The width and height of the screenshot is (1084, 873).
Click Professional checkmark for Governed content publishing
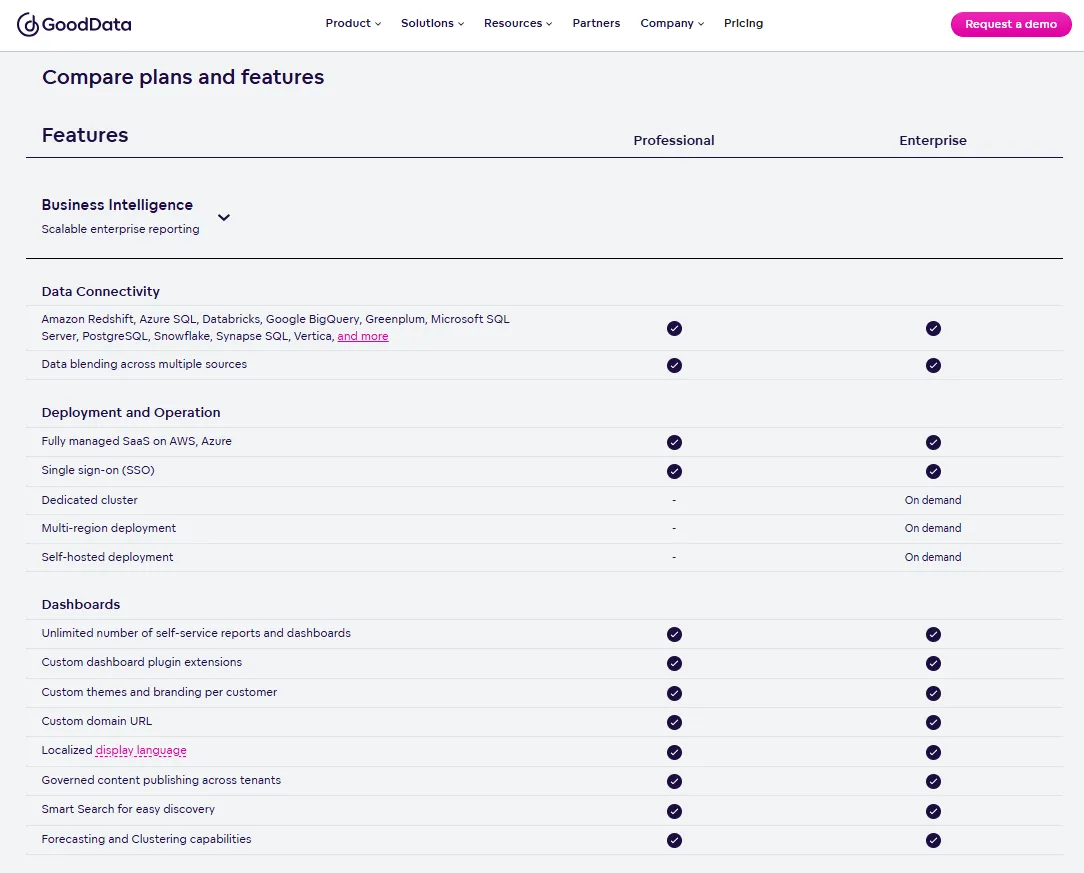pos(674,781)
